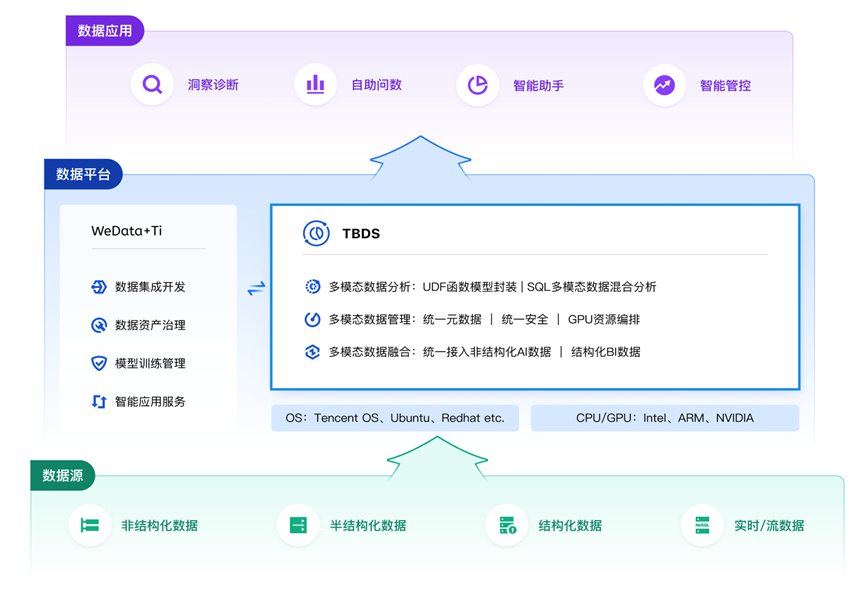Click the CPU/GPU: Intel, ARM, NVIDIA box
866x593 pixels.
[x=664, y=418]
